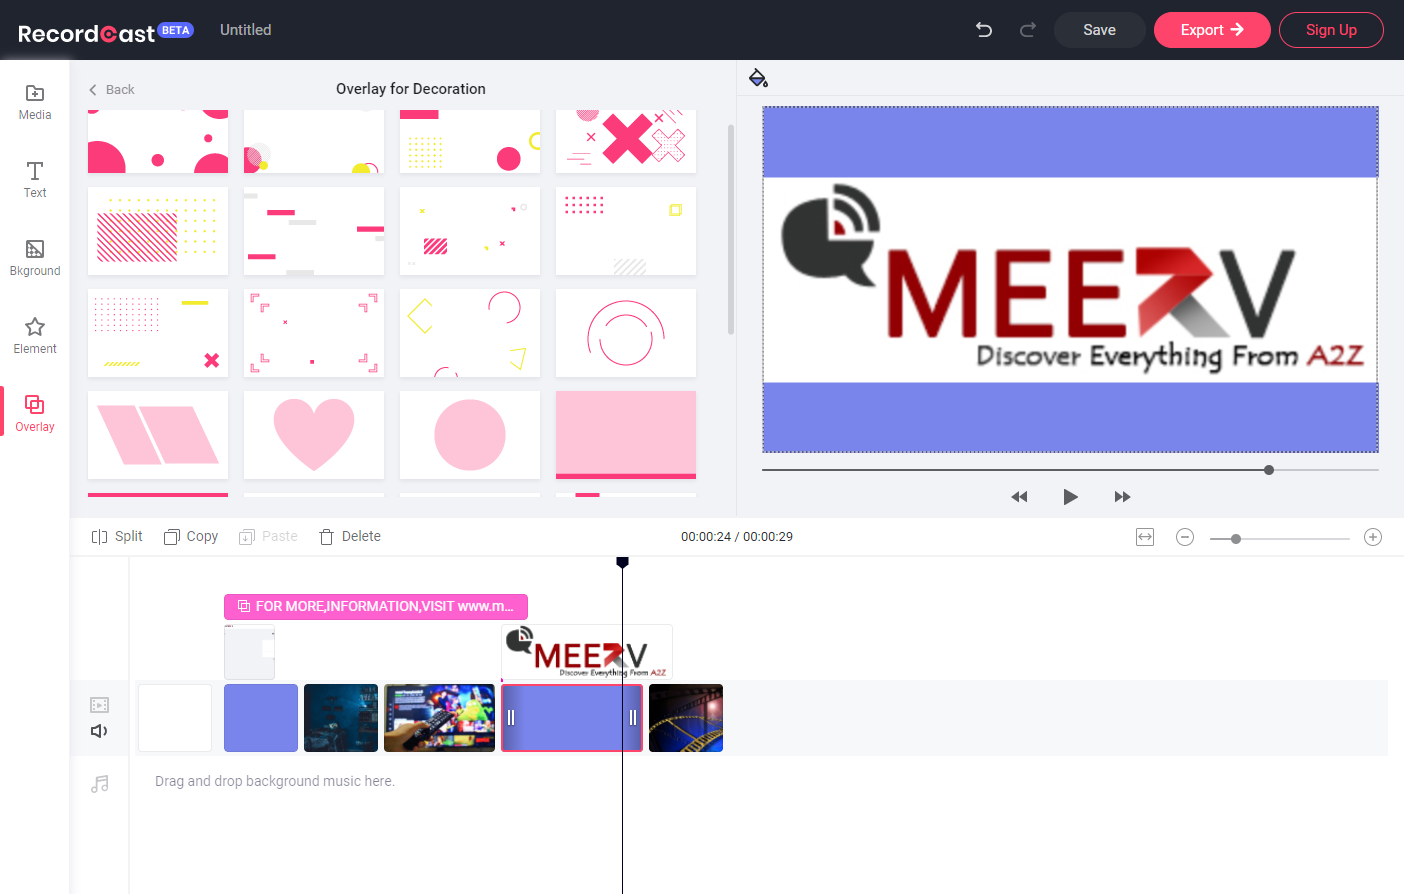Choose the small striped rectangle and stars overlay
Image resolution: width=1404 pixels, height=894 pixels.
[470, 231]
